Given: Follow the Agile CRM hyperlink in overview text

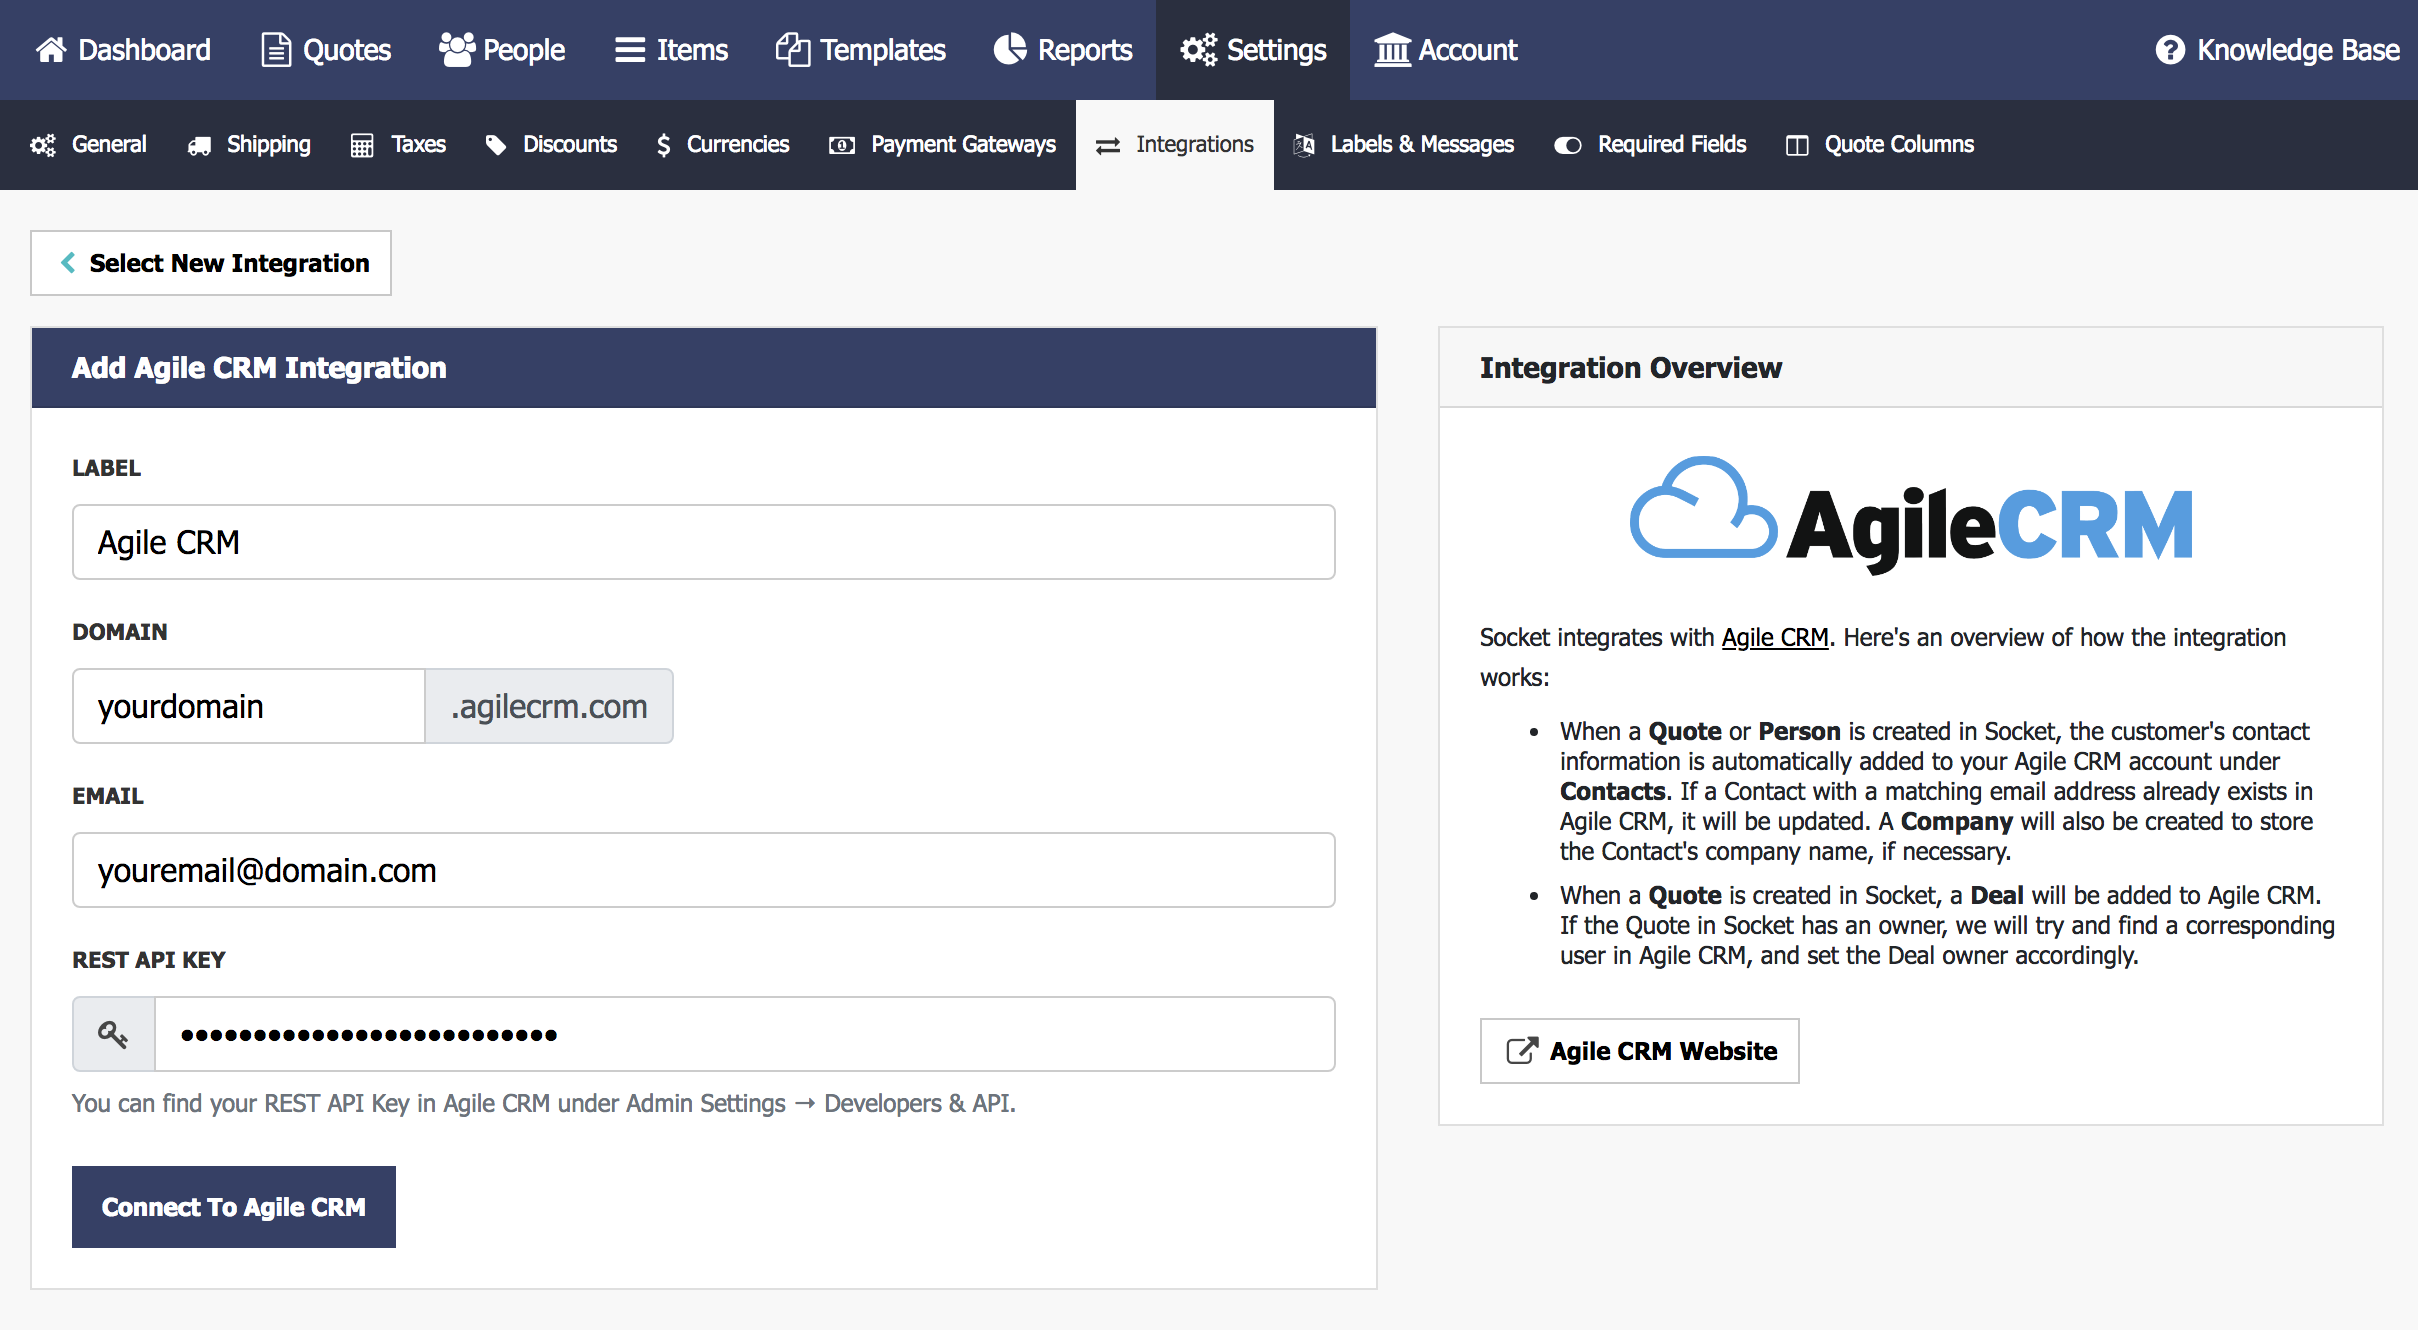Looking at the screenshot, I should (1775, 637).
